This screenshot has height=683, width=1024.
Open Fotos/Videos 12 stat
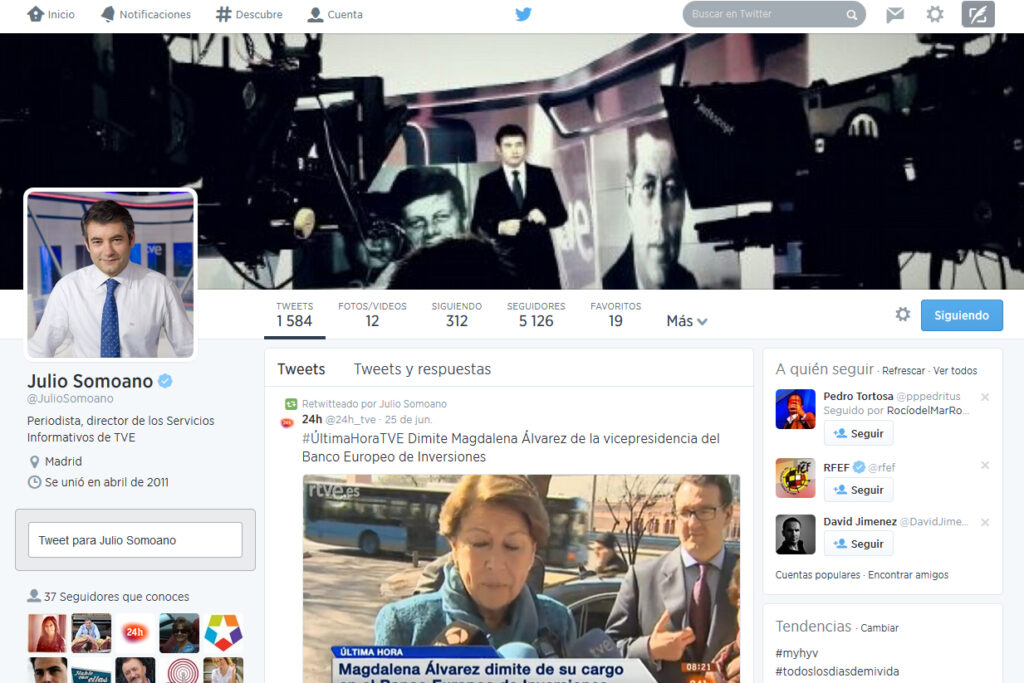pyautogui.click(x=372, y=315)
